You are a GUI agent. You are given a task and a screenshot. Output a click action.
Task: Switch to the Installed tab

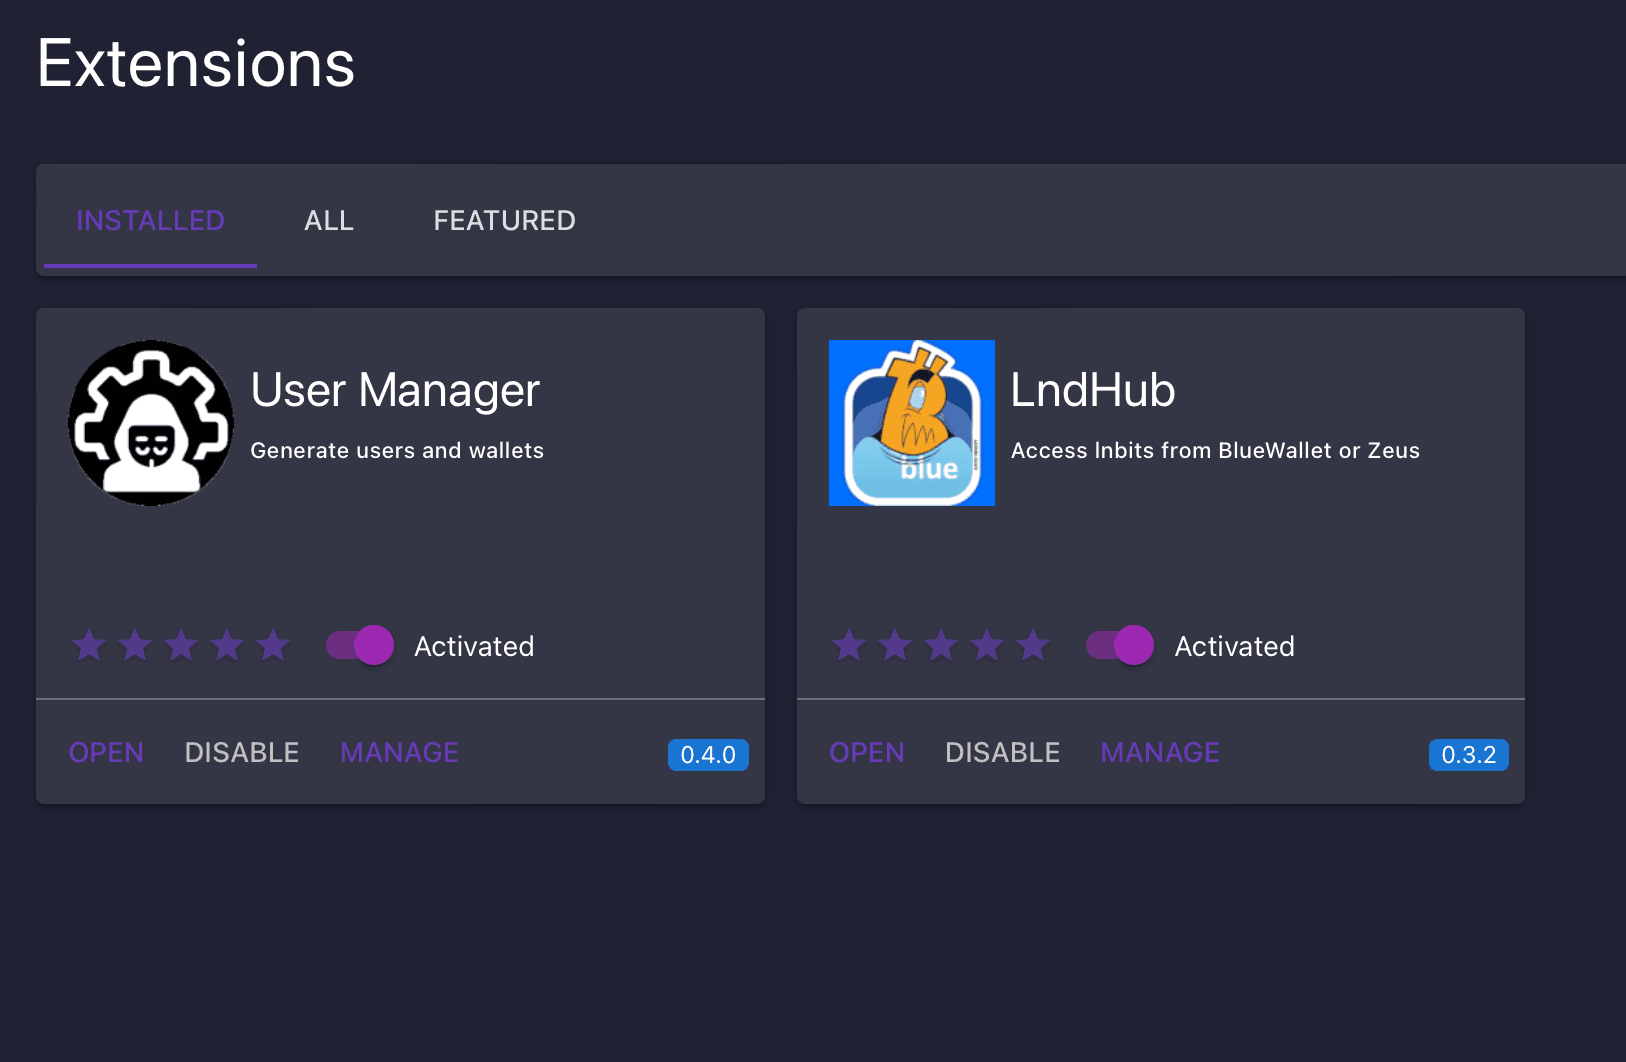[x=150, y=220]
